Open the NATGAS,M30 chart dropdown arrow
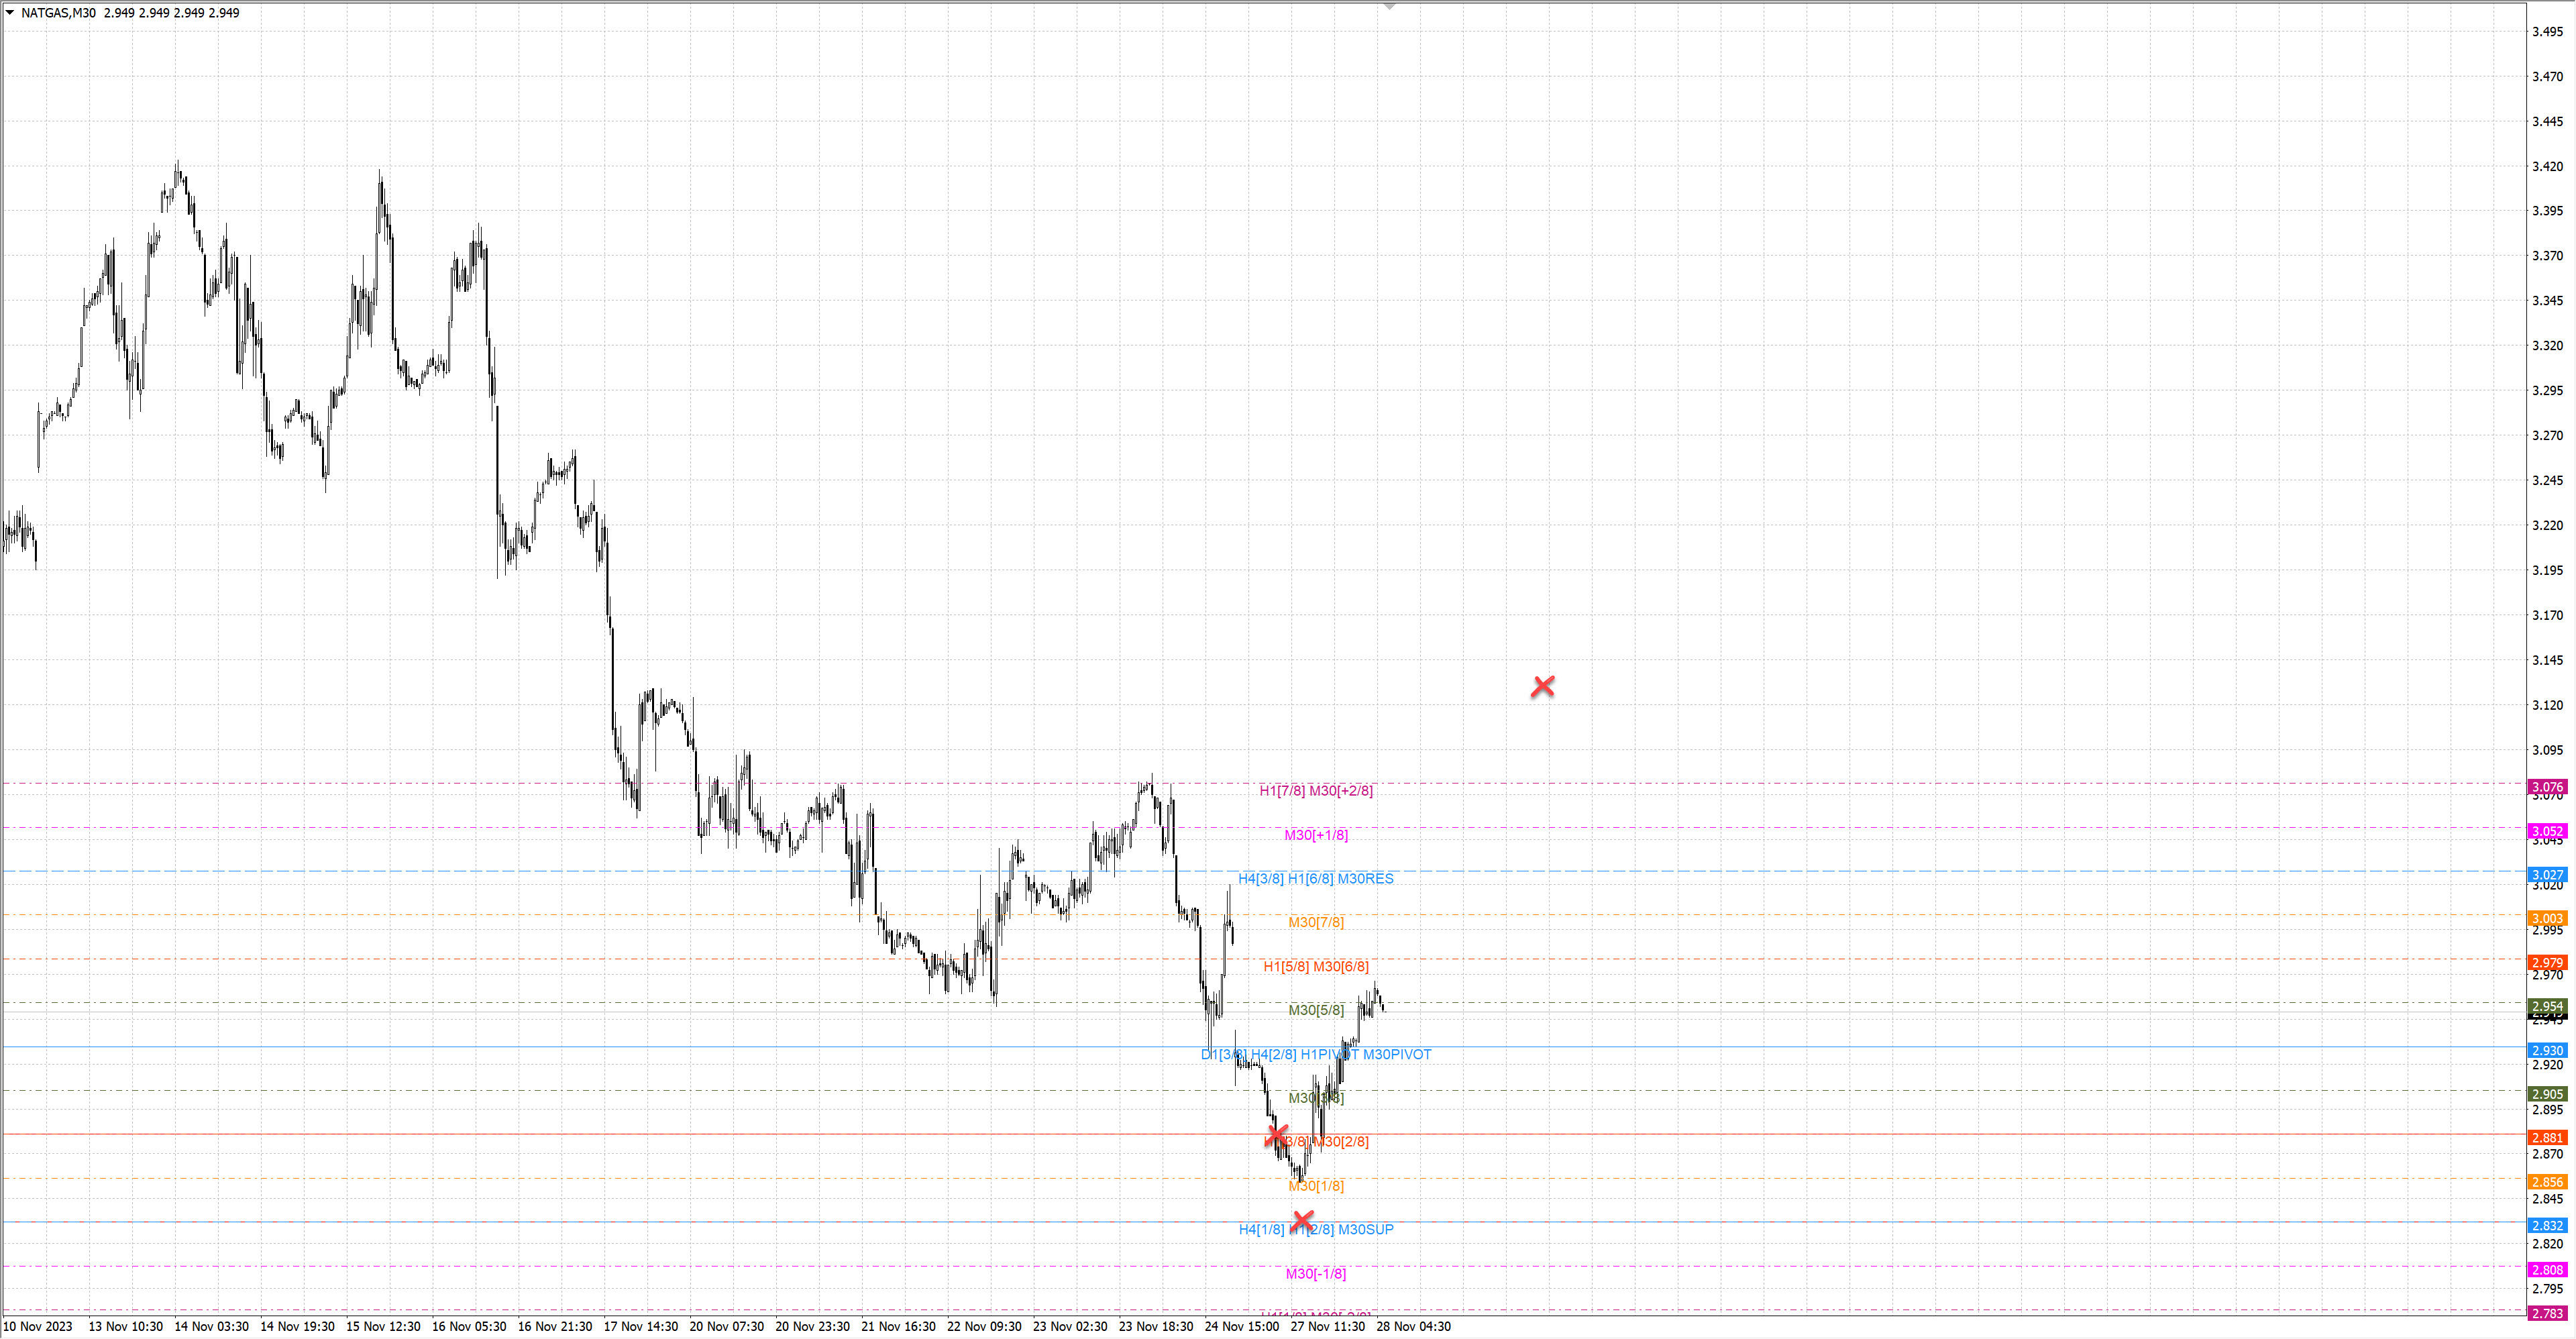 coord(10,12)
